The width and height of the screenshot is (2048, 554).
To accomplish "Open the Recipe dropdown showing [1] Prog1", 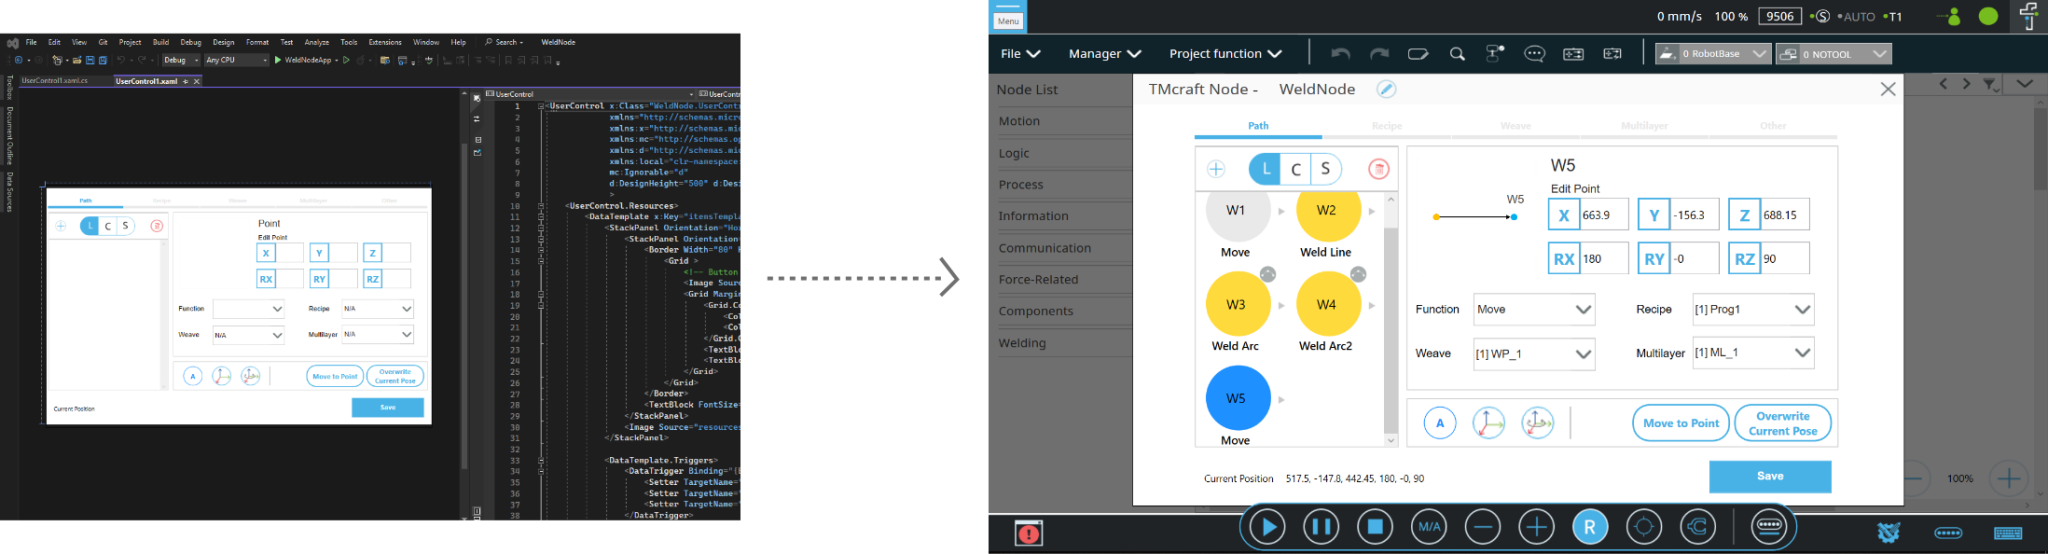I will coord(1752,309).
